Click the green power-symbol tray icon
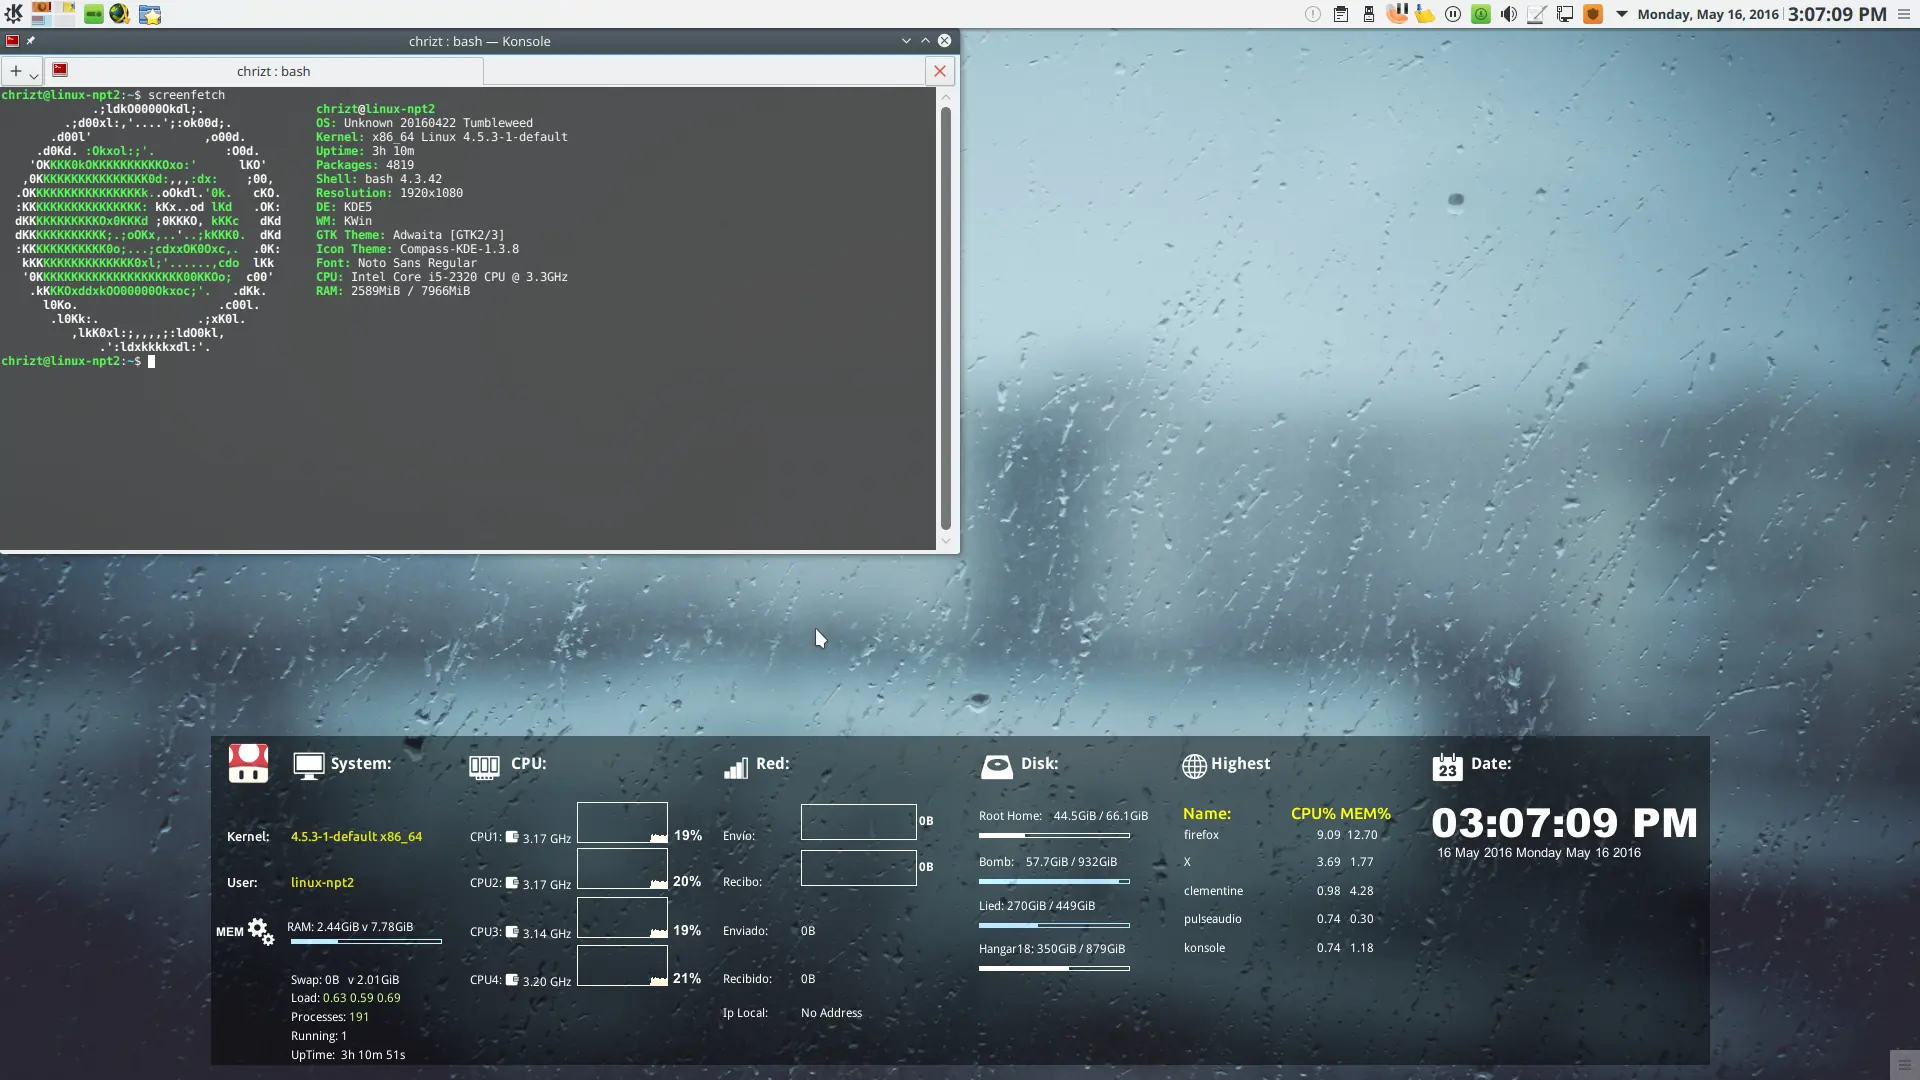This screenshot has height=1080, width=1920. 1481,14
